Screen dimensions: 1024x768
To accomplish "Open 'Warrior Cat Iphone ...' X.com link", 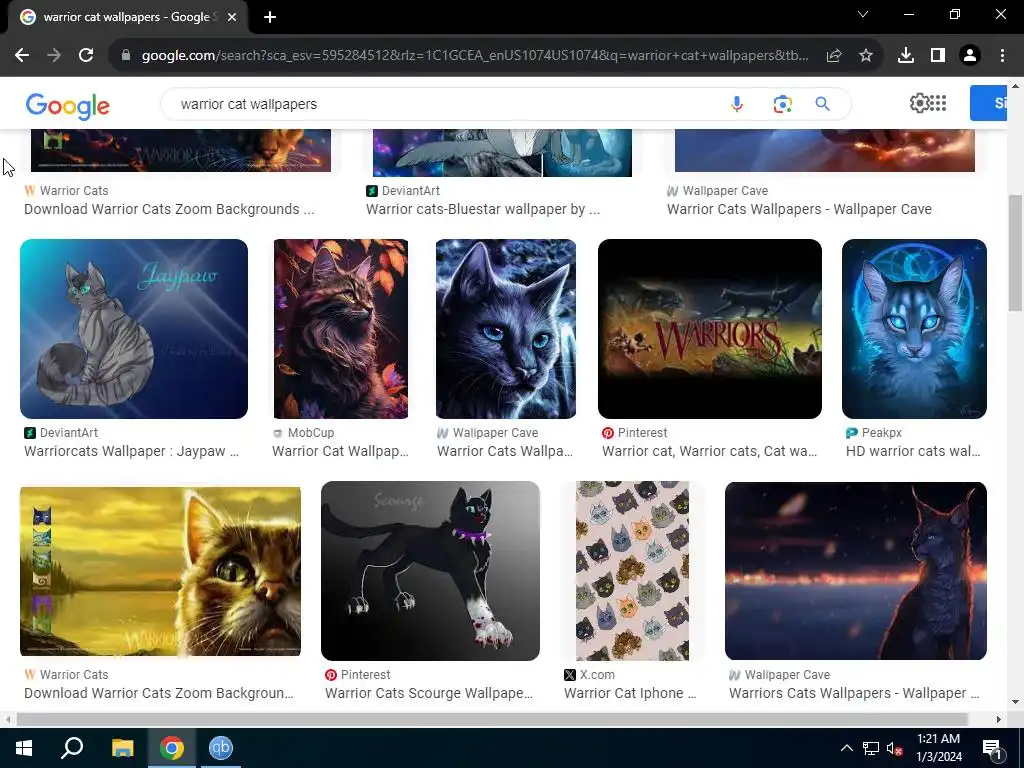I will pos(630,693).
